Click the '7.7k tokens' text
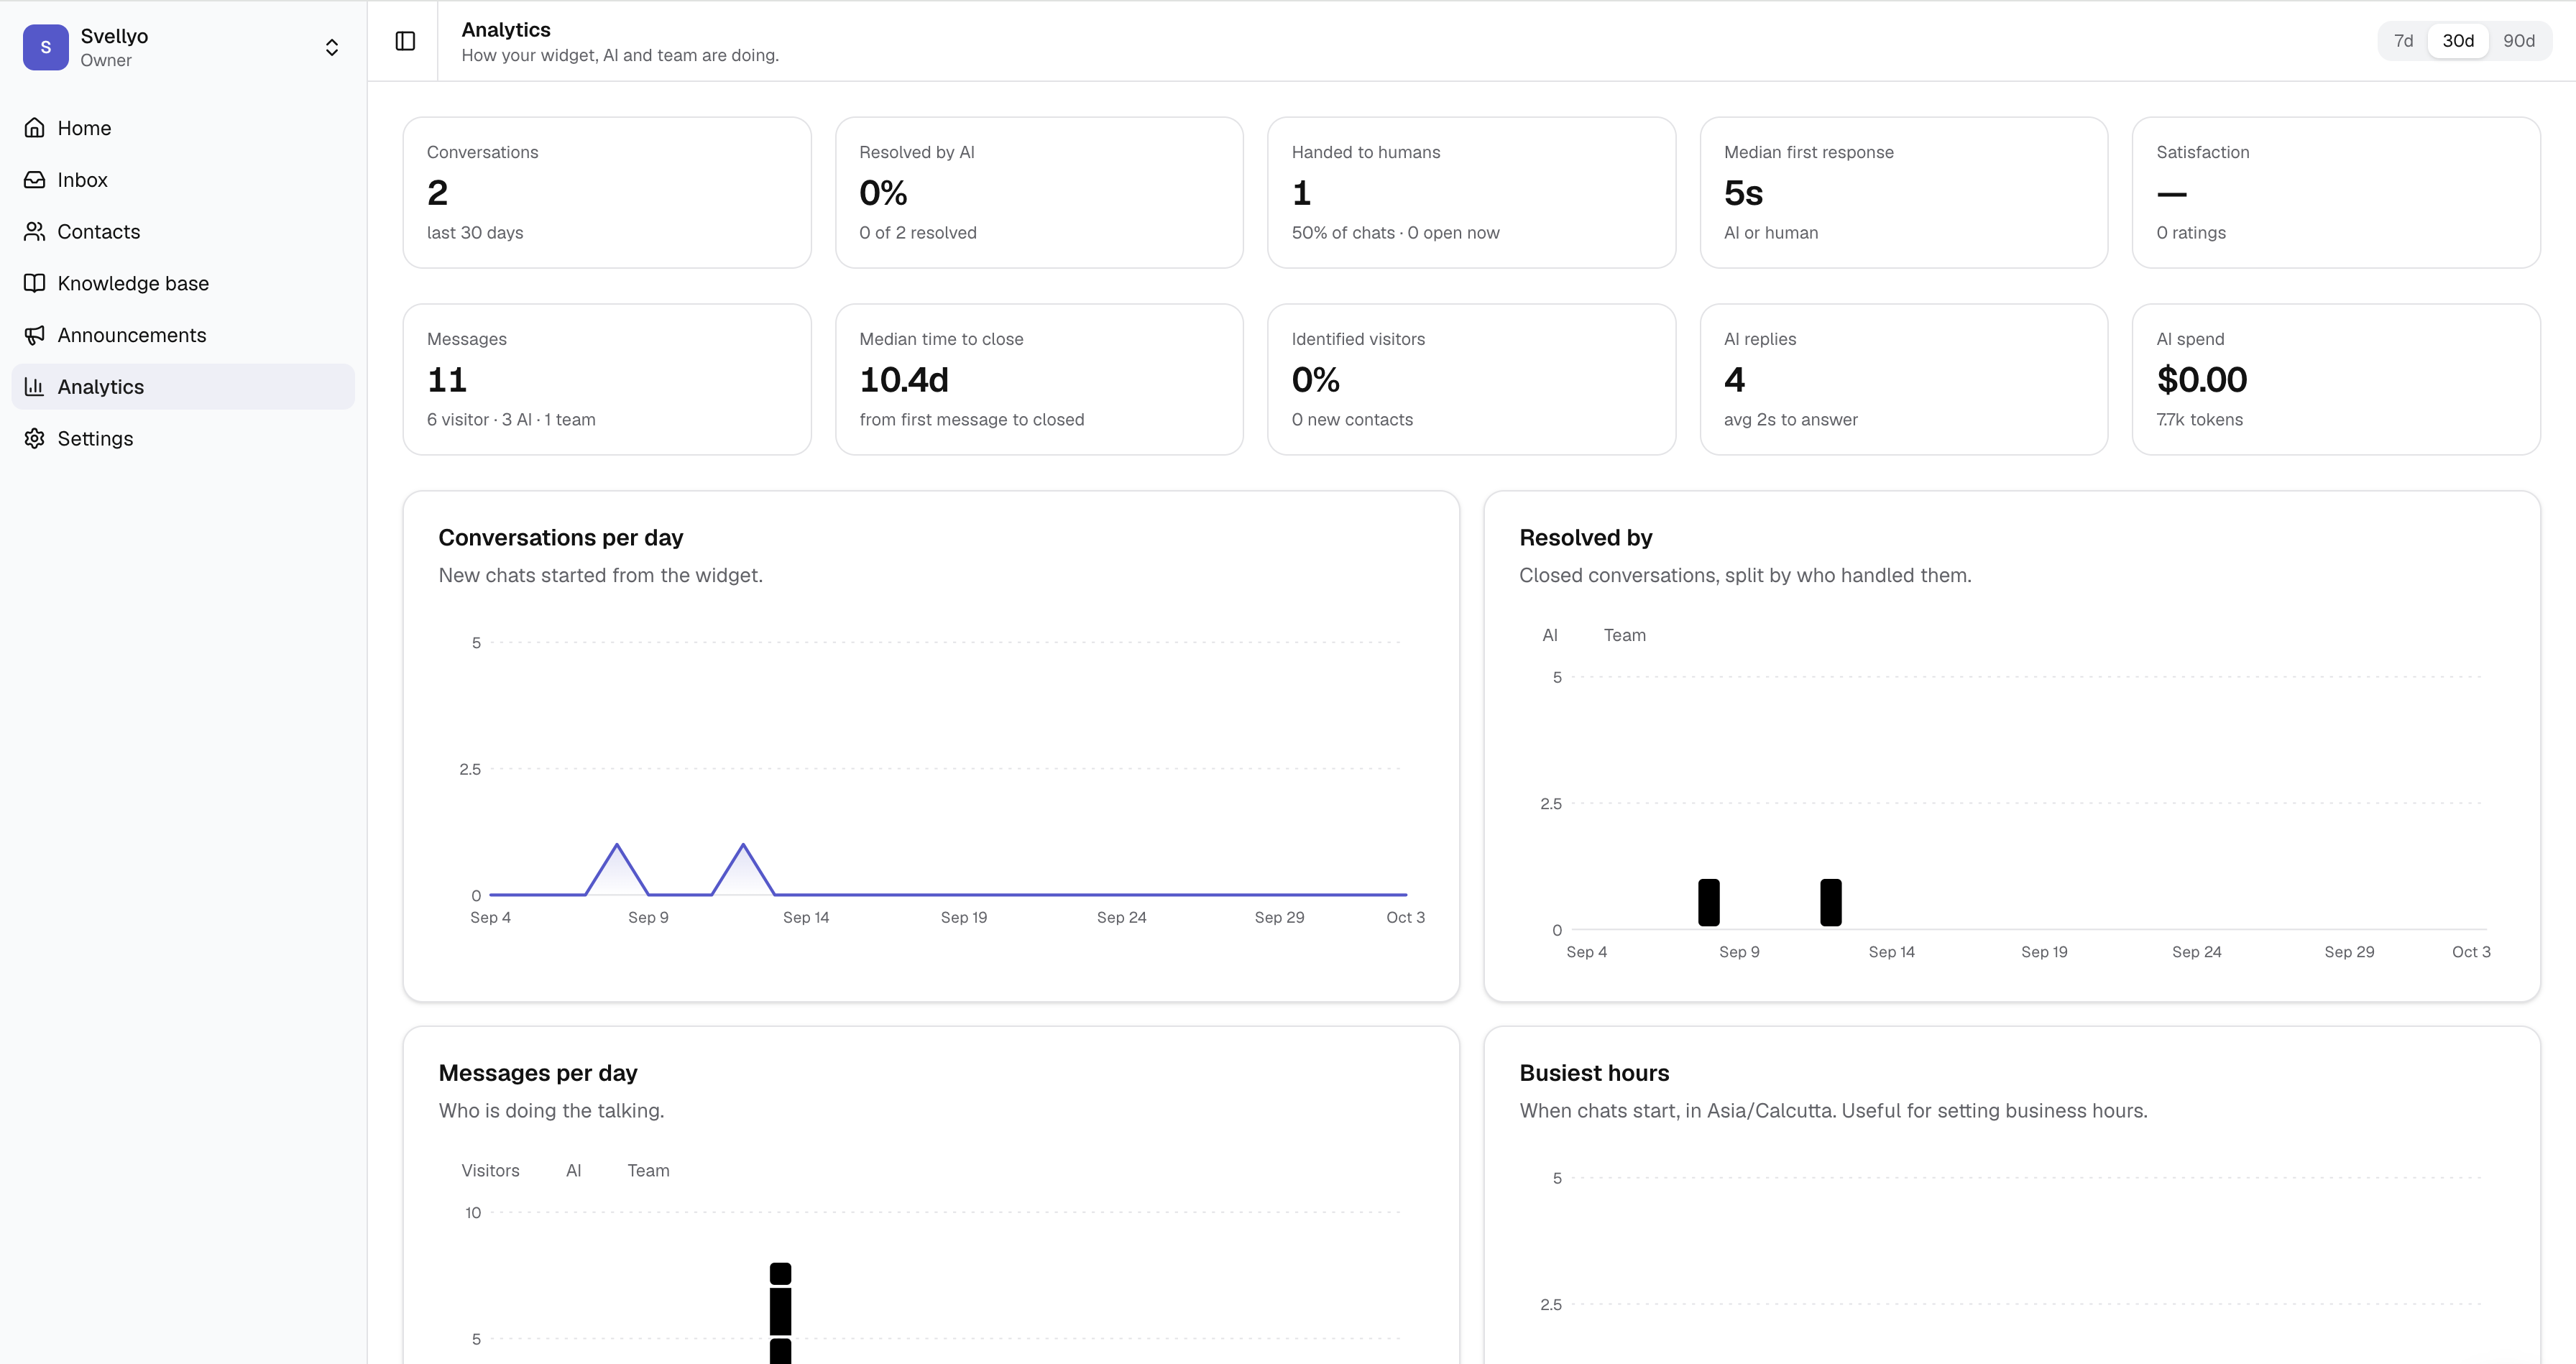Screen dimensions: 2576x1364 (x=2199, y=420)
